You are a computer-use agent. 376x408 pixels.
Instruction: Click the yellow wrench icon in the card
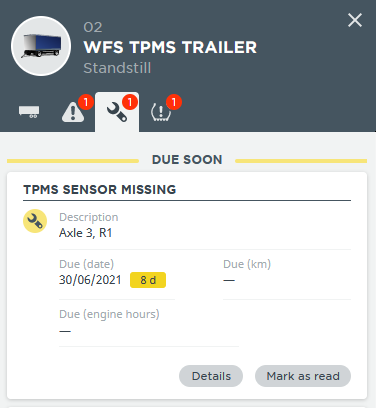point(35,221)
